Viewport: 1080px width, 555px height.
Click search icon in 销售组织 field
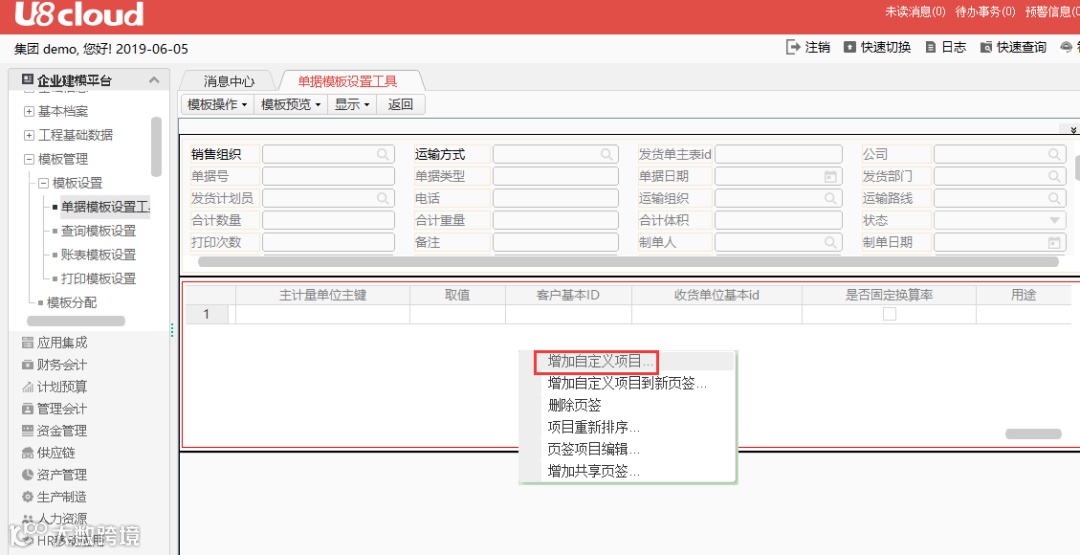pos(383,154)
